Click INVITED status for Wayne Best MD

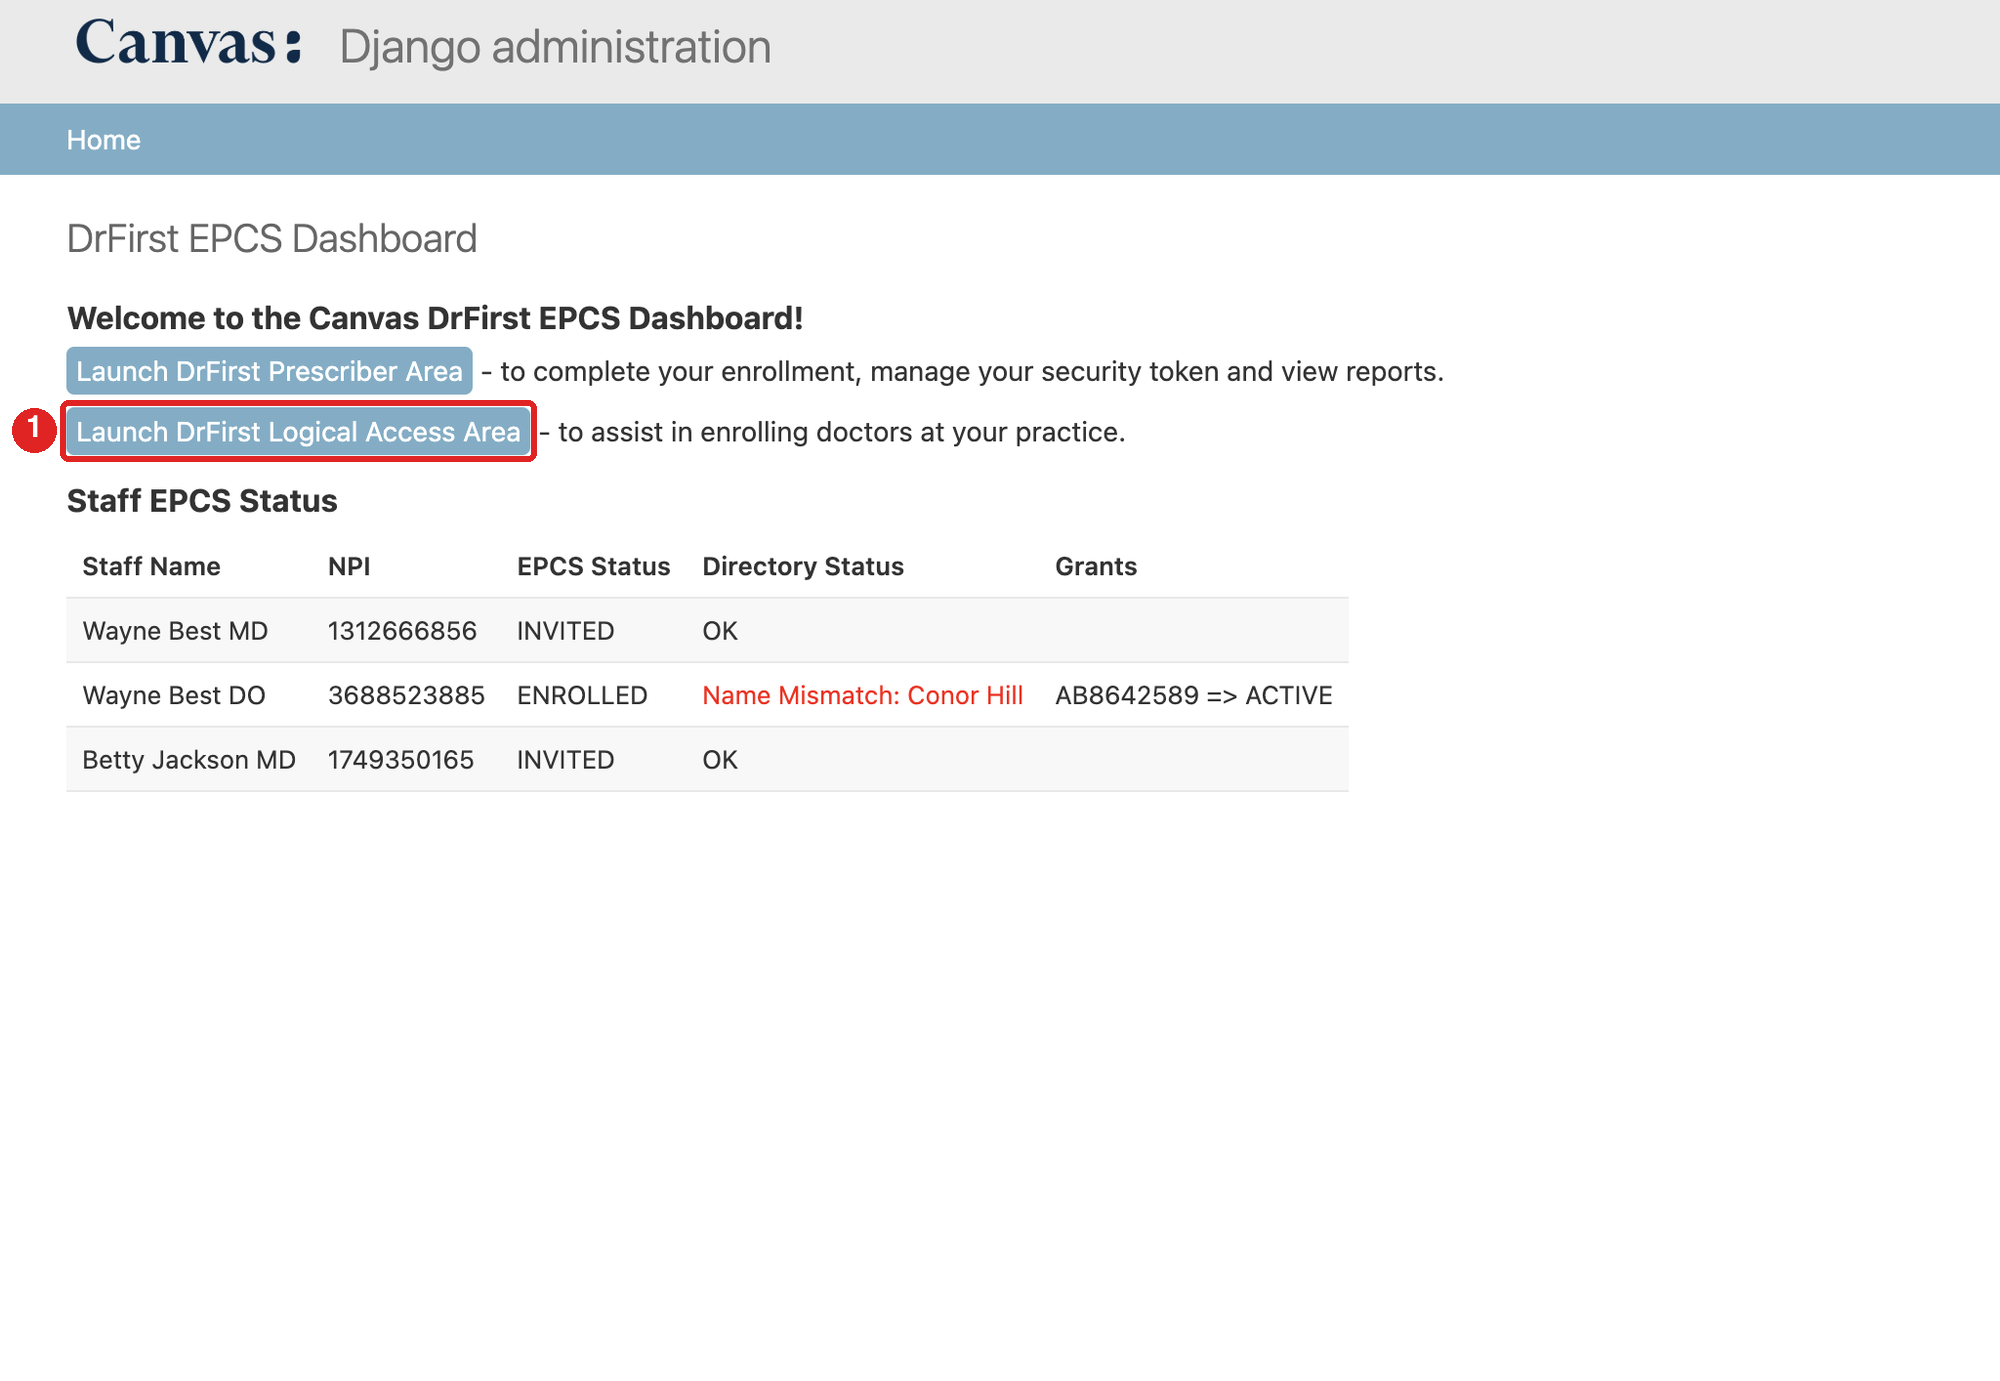point(565,631)
